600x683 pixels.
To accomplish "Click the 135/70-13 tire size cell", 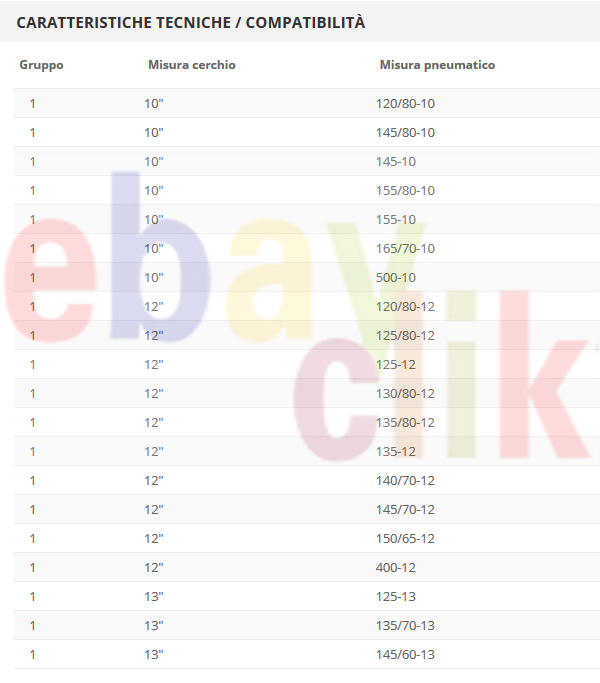I will coord(405,626).
